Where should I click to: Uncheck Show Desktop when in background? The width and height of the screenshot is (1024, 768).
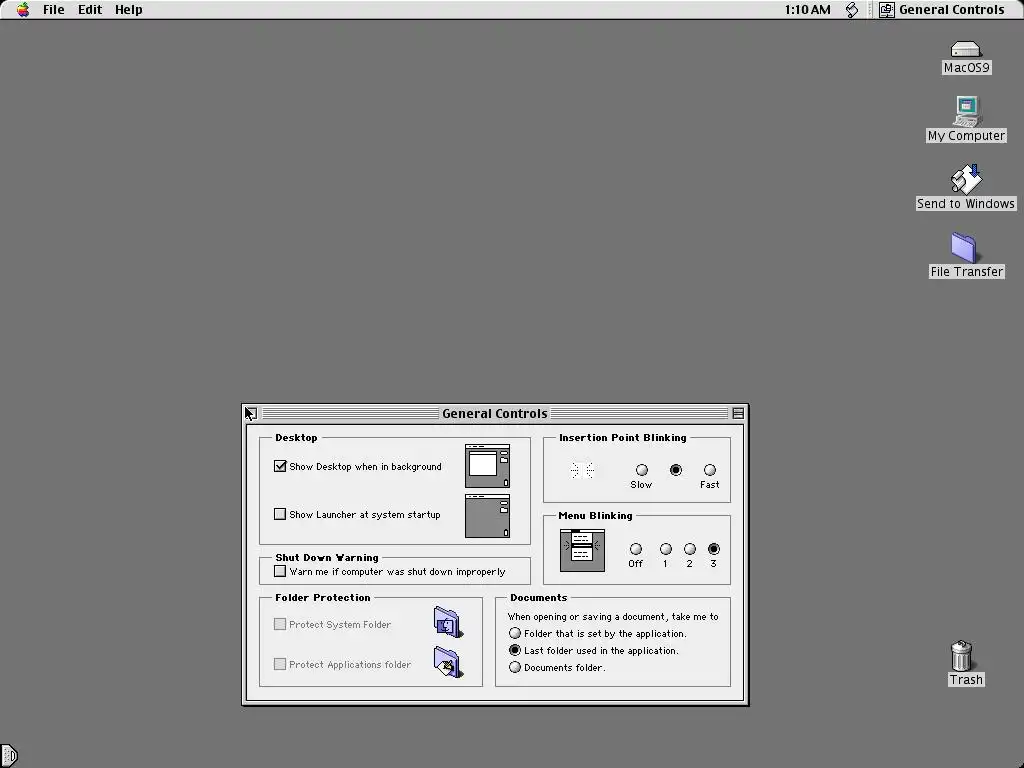[x=280, y=466]
